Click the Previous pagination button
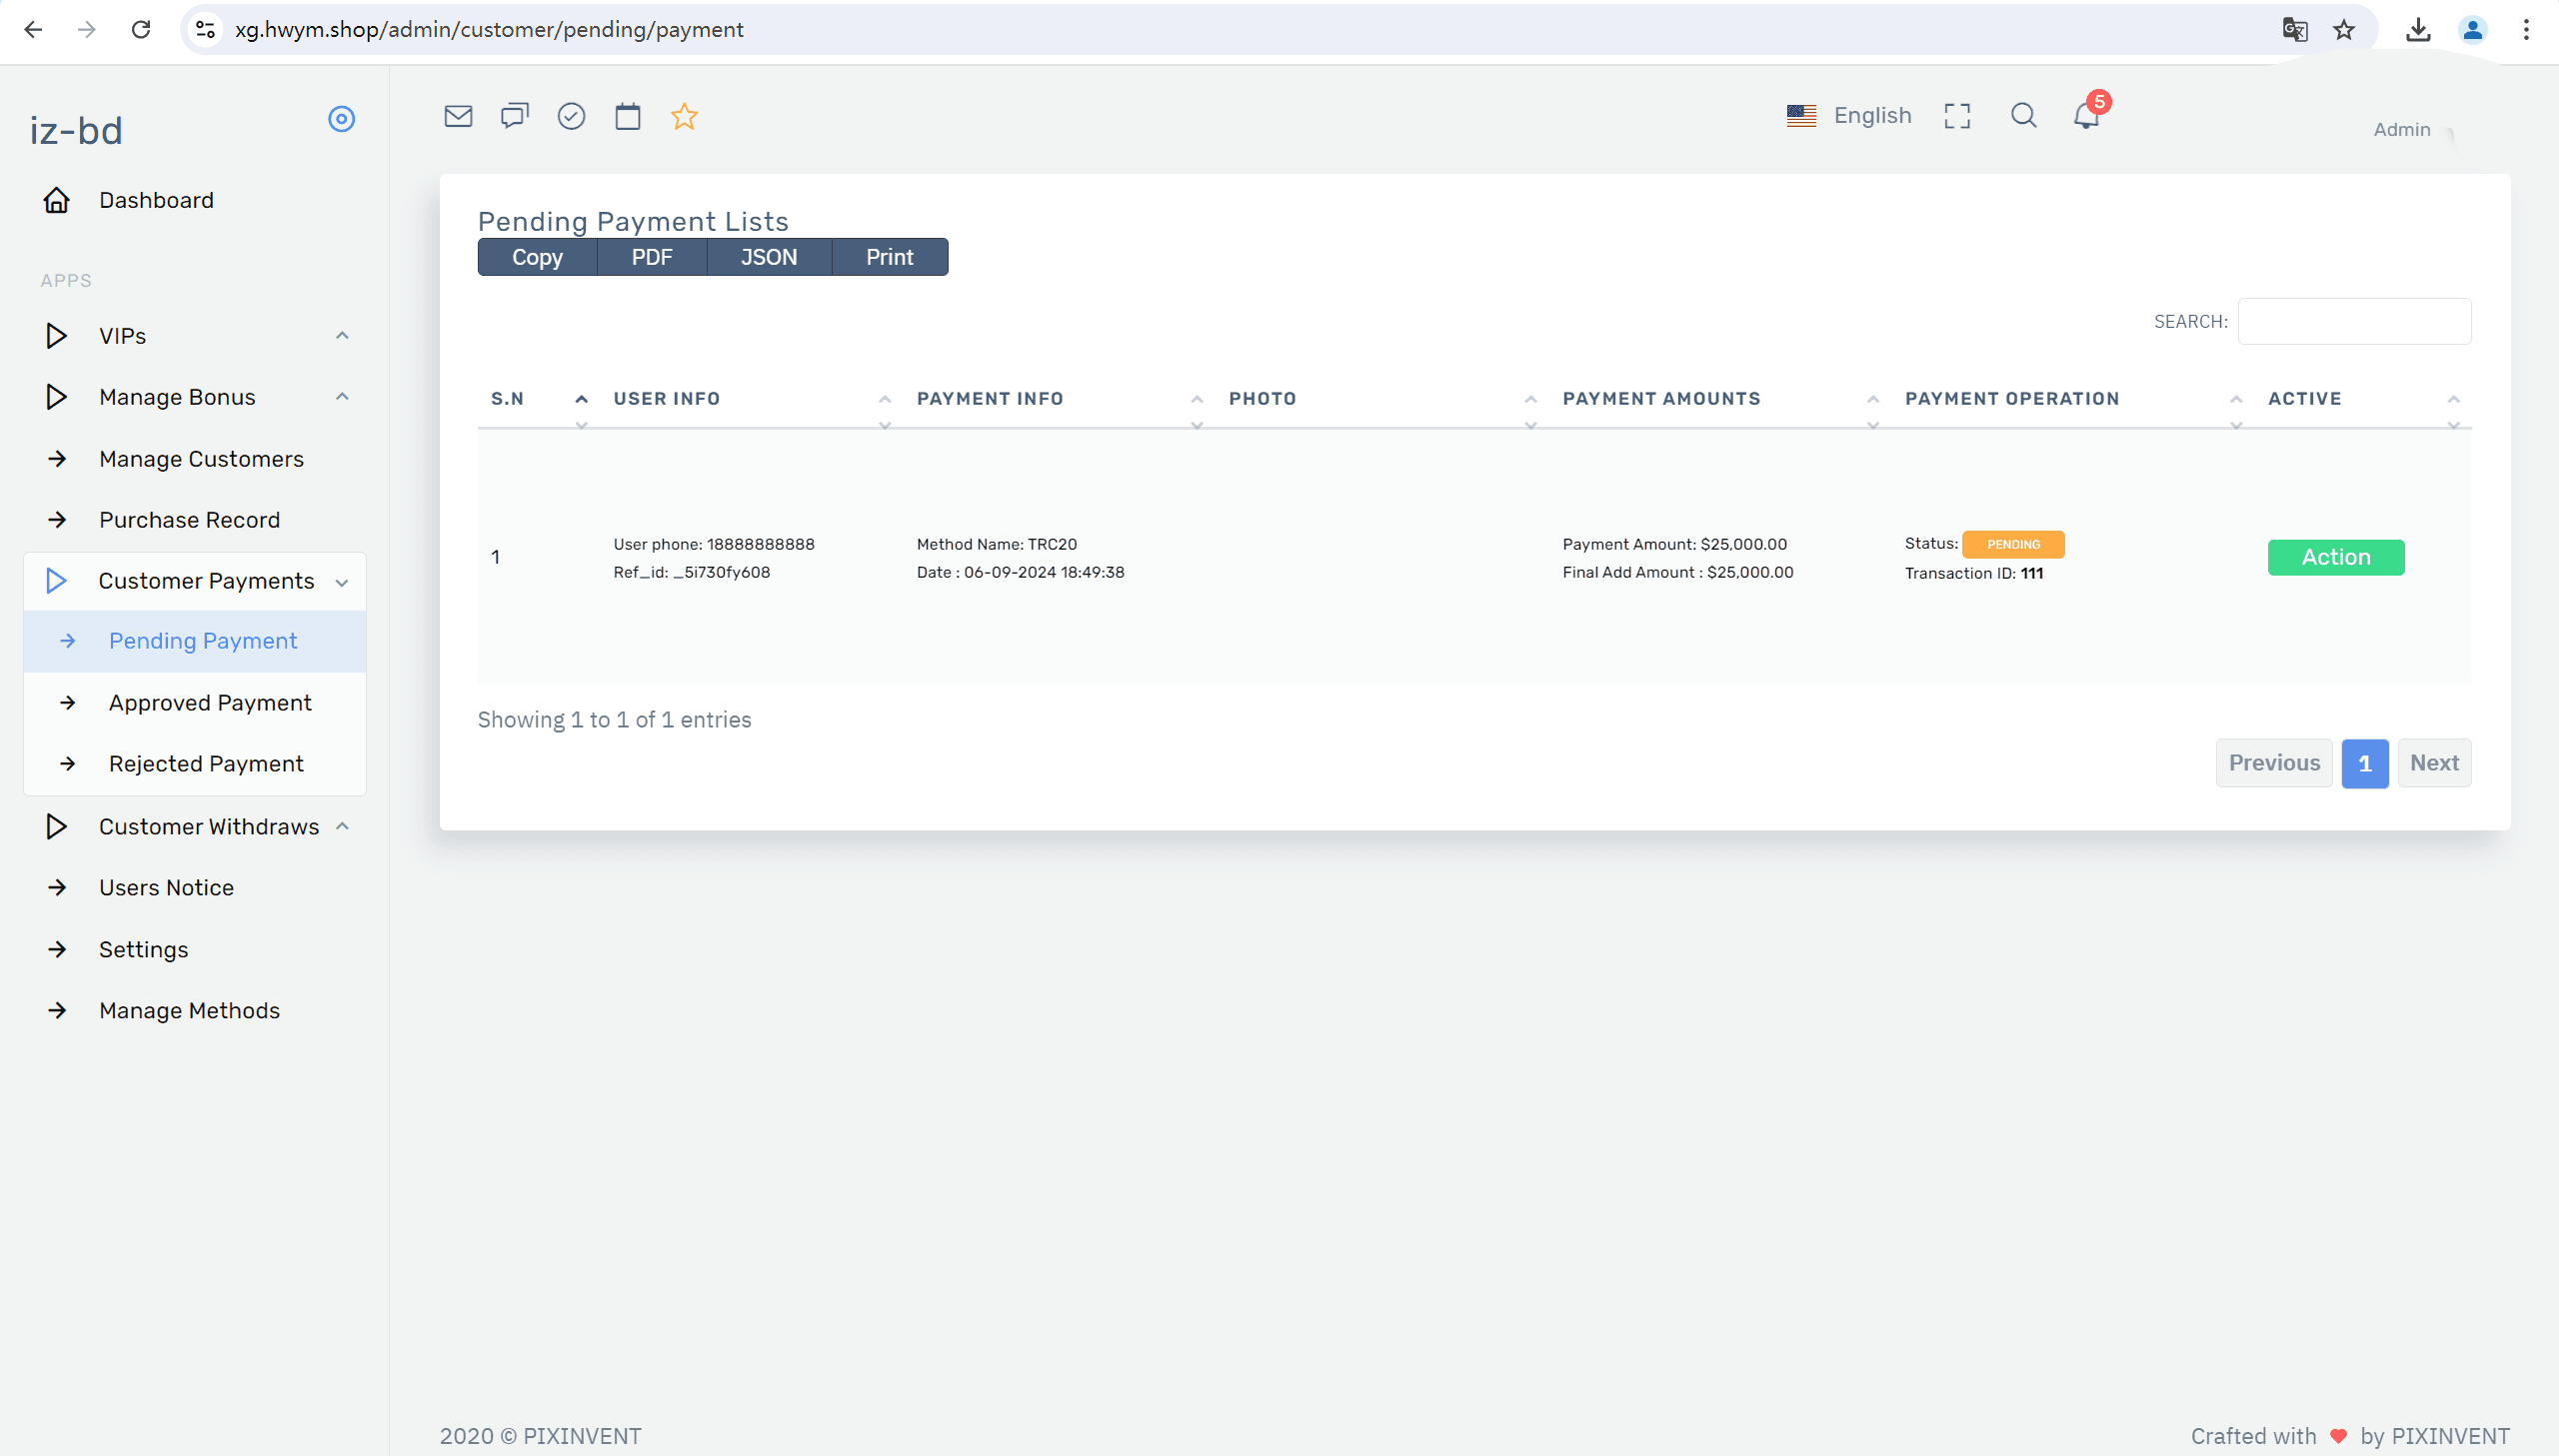The width and height of the screenshot is (2559, 1456). pos(2274,763)
